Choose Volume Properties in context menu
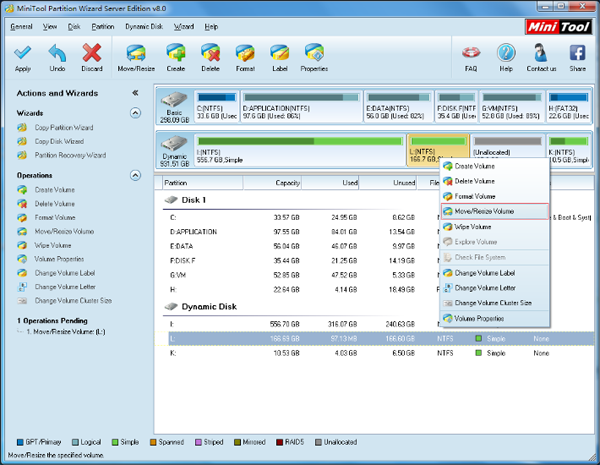The image size is (600, 465). tap(495, 318)
